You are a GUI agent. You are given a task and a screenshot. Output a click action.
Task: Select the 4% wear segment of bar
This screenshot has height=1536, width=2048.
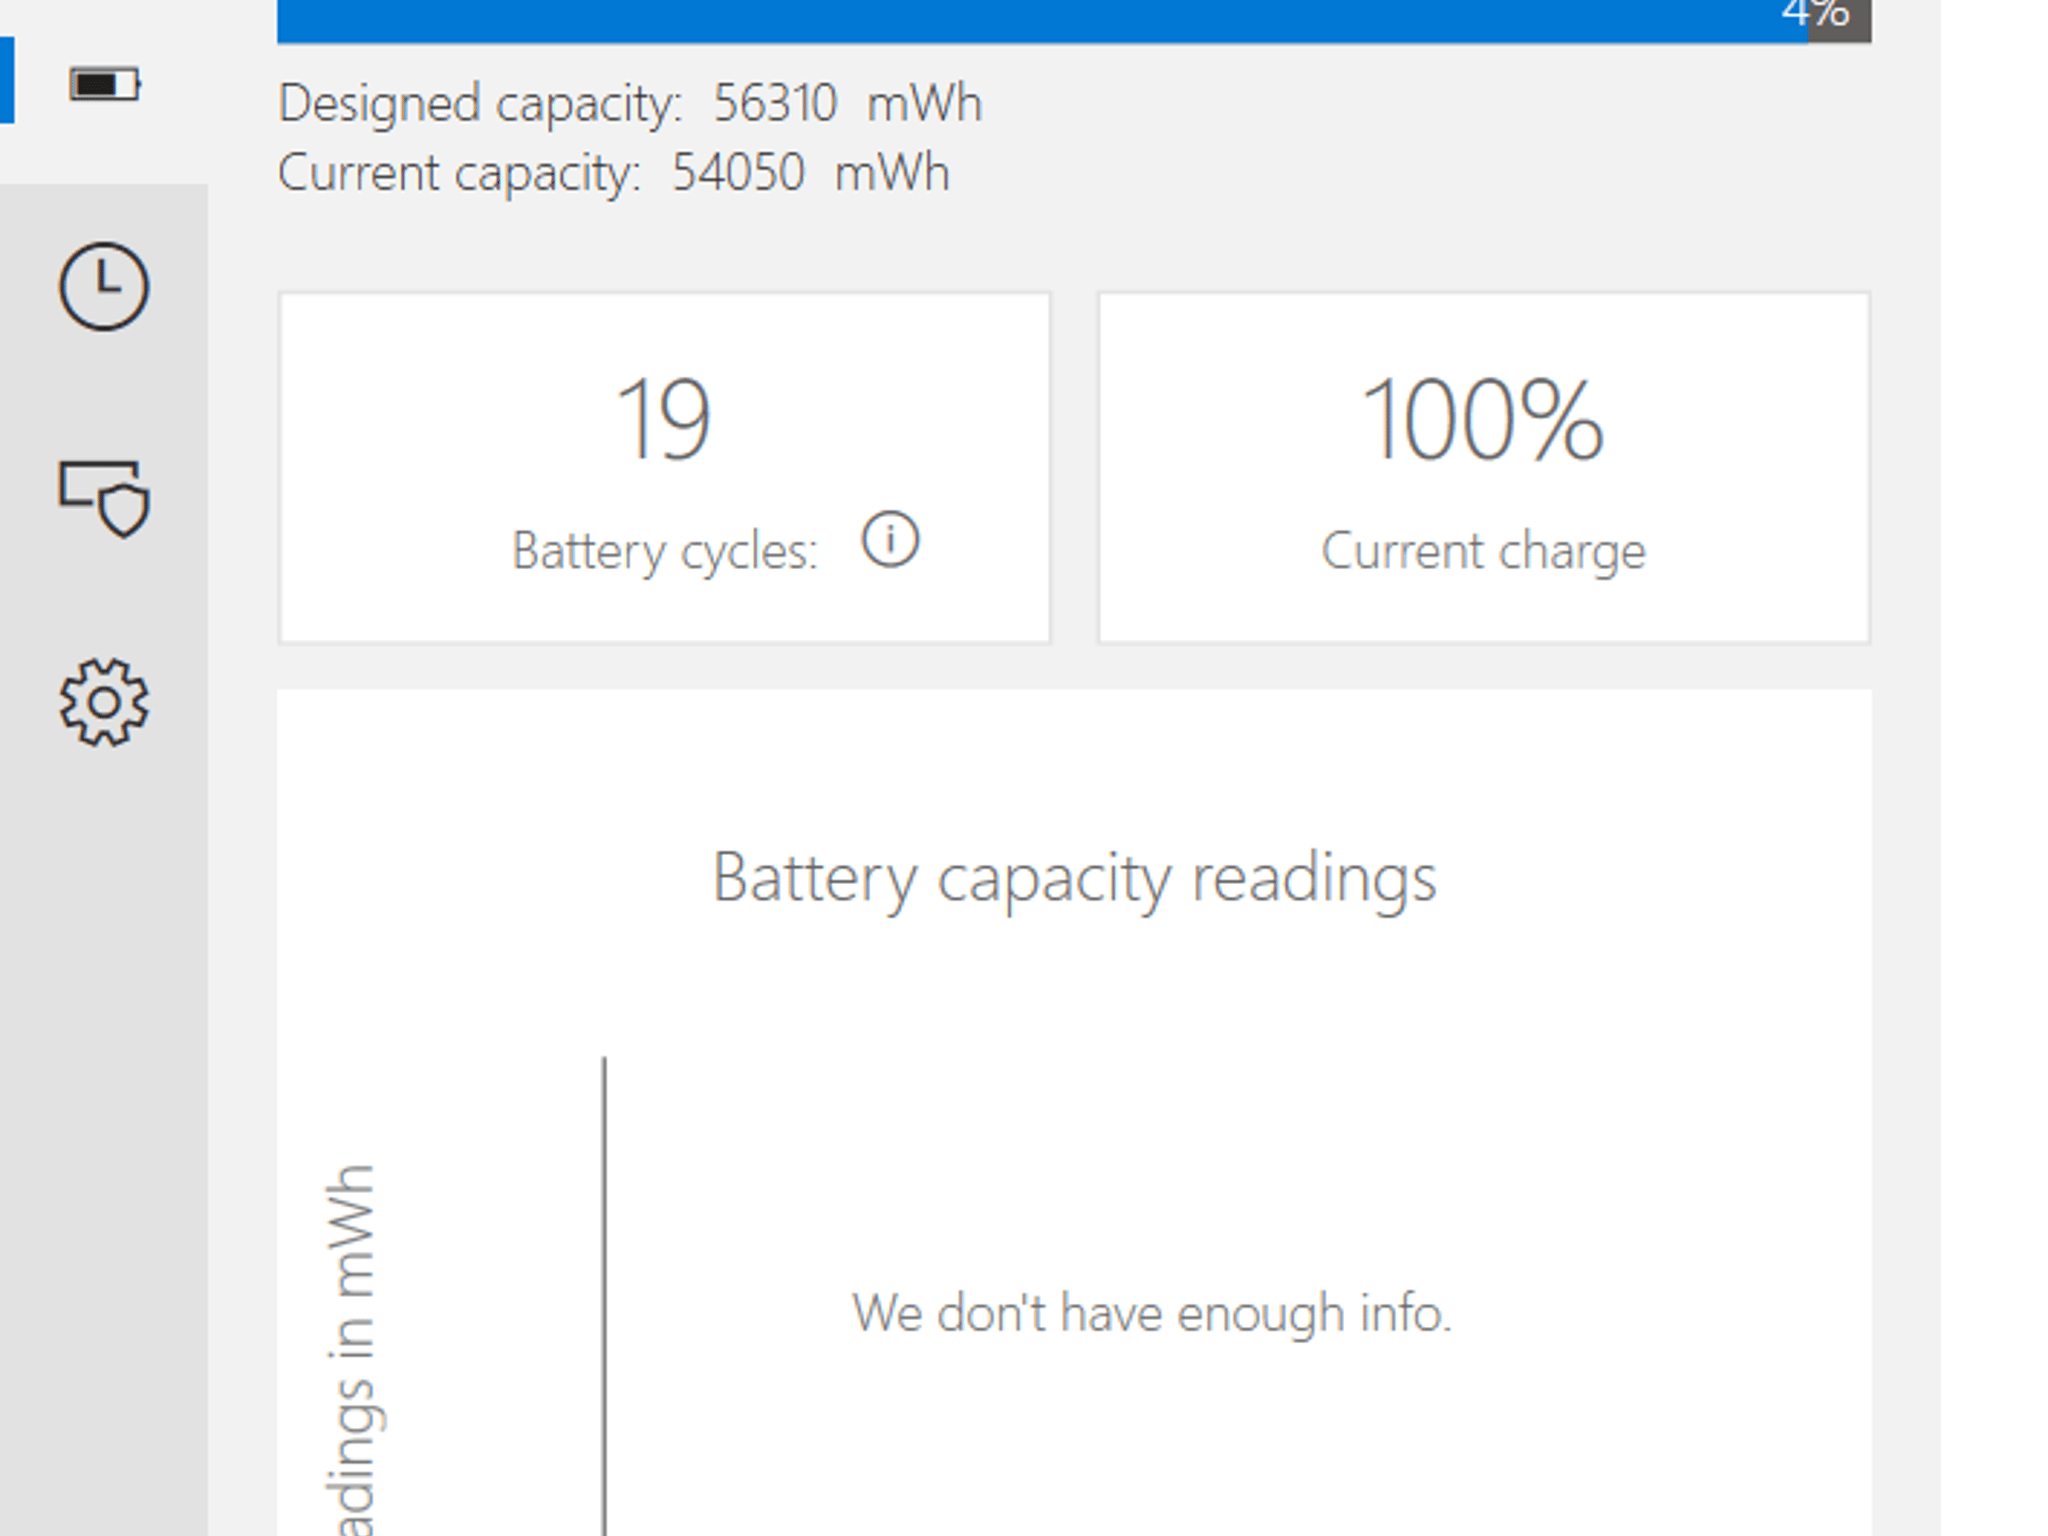tap(1839, 20)
